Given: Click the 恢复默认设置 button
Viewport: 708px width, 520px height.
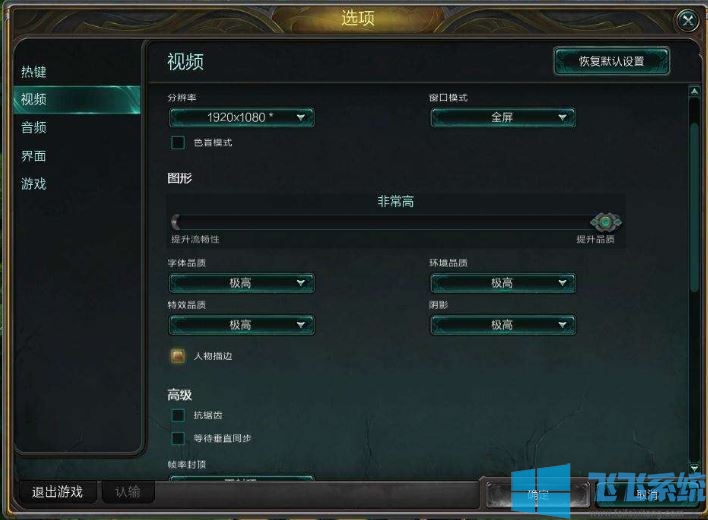Looking at the screenshot, I should (x=611, y=61).
